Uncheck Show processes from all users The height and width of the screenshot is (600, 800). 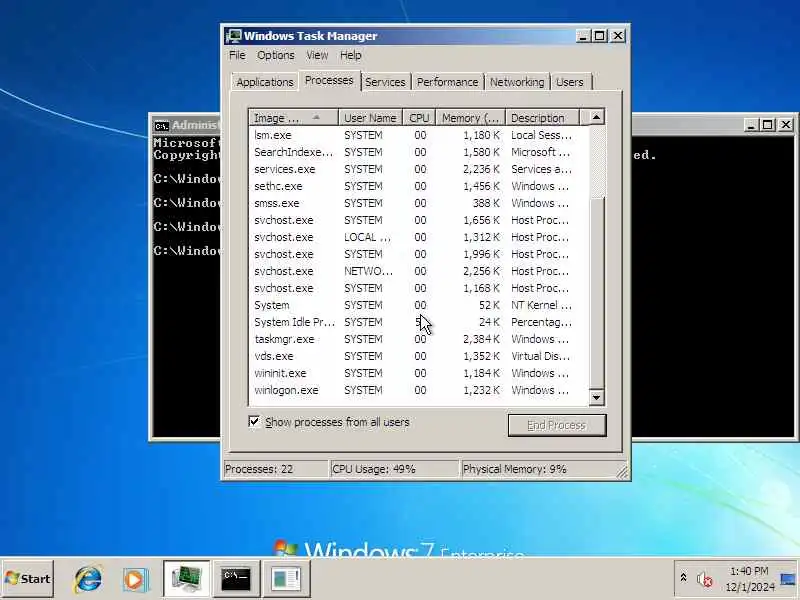[254, 421]
